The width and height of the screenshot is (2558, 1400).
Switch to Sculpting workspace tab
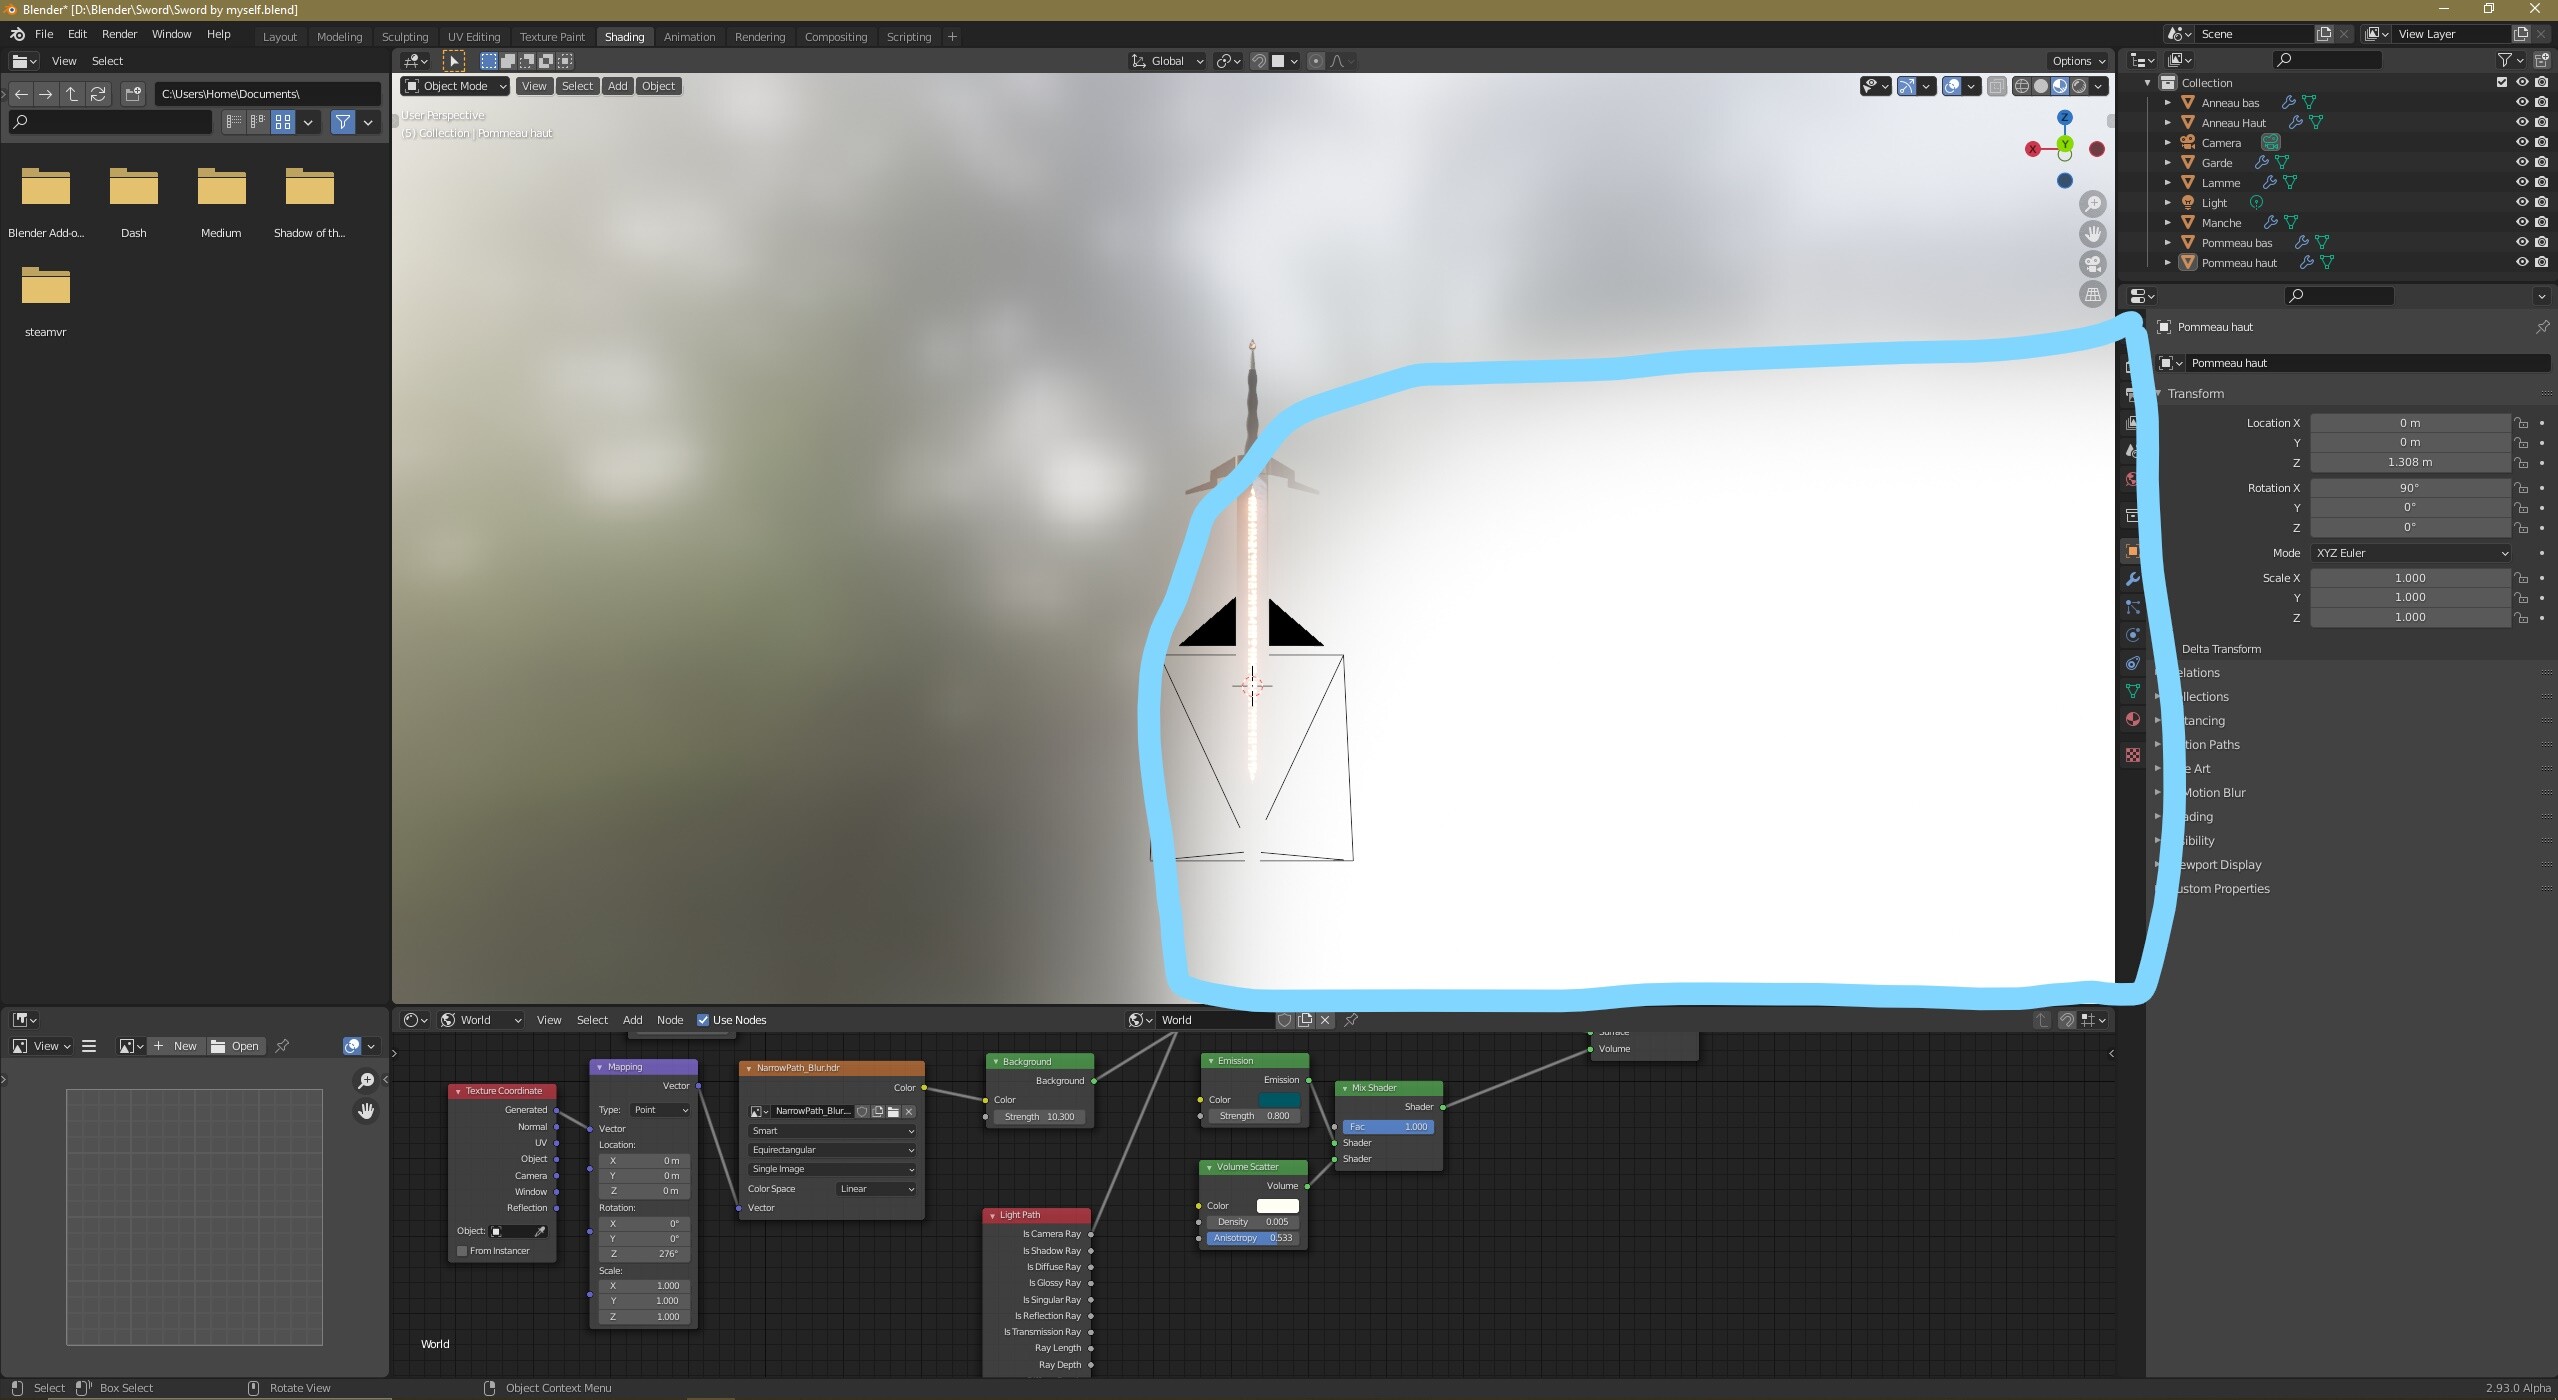coord(405,37)
